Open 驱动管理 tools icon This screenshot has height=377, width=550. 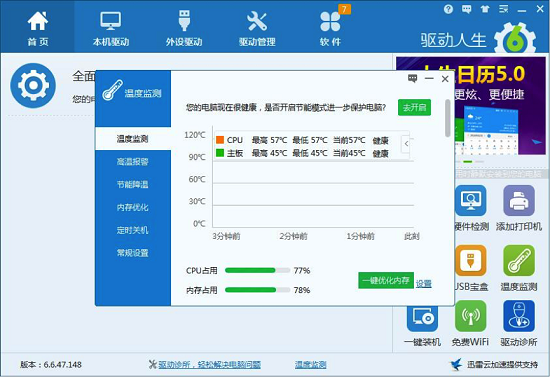tap(257, 21)
